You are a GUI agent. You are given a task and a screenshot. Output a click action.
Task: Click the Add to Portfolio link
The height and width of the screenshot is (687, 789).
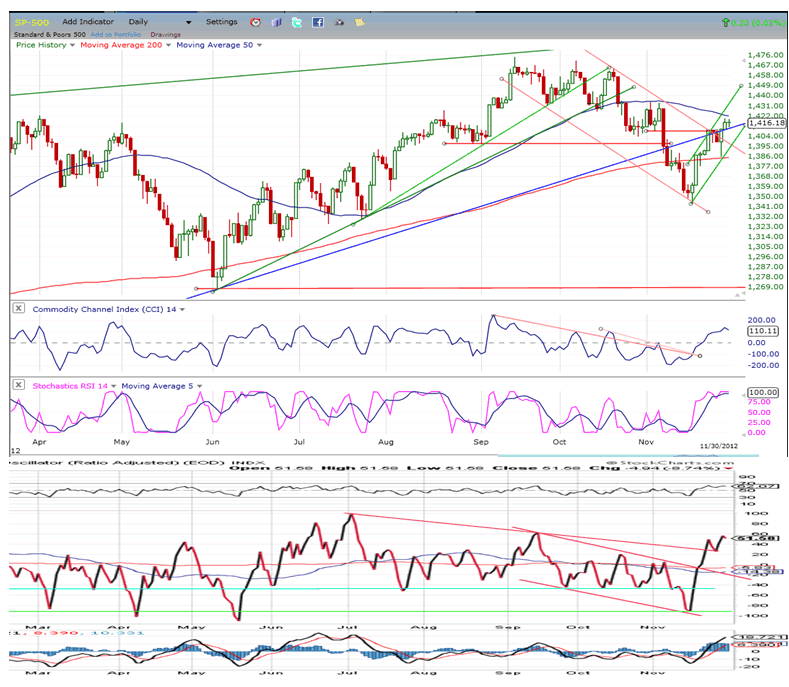(116, 35)
